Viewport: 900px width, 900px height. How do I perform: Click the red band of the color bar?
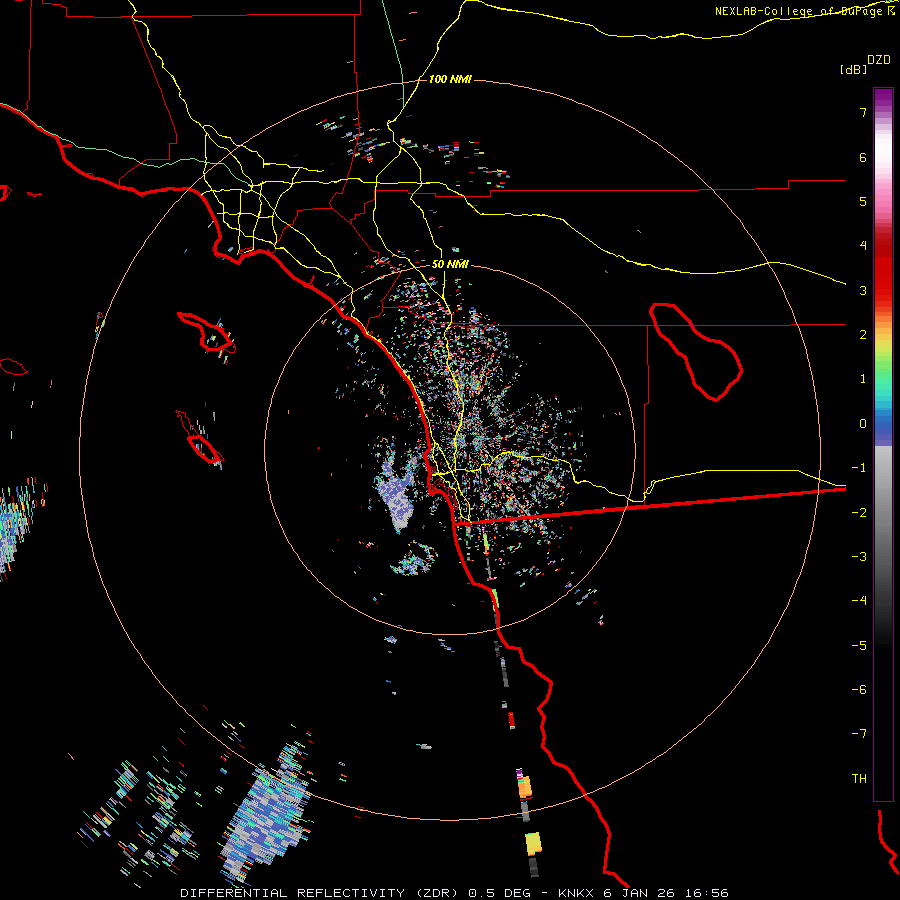click(883, 270)
